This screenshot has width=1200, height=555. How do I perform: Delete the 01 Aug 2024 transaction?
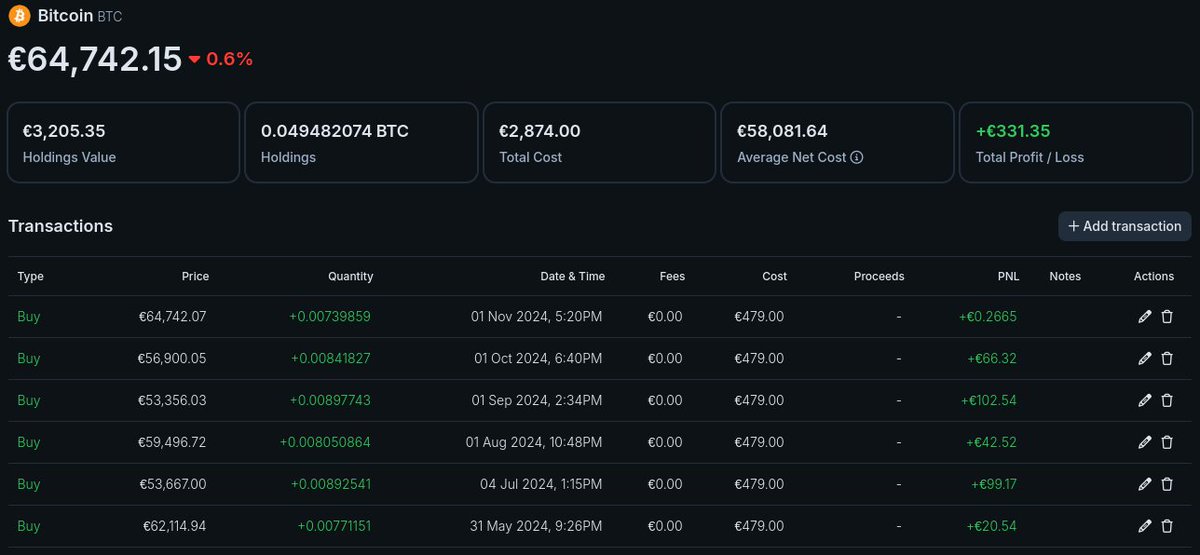[x=1167, y=443]
